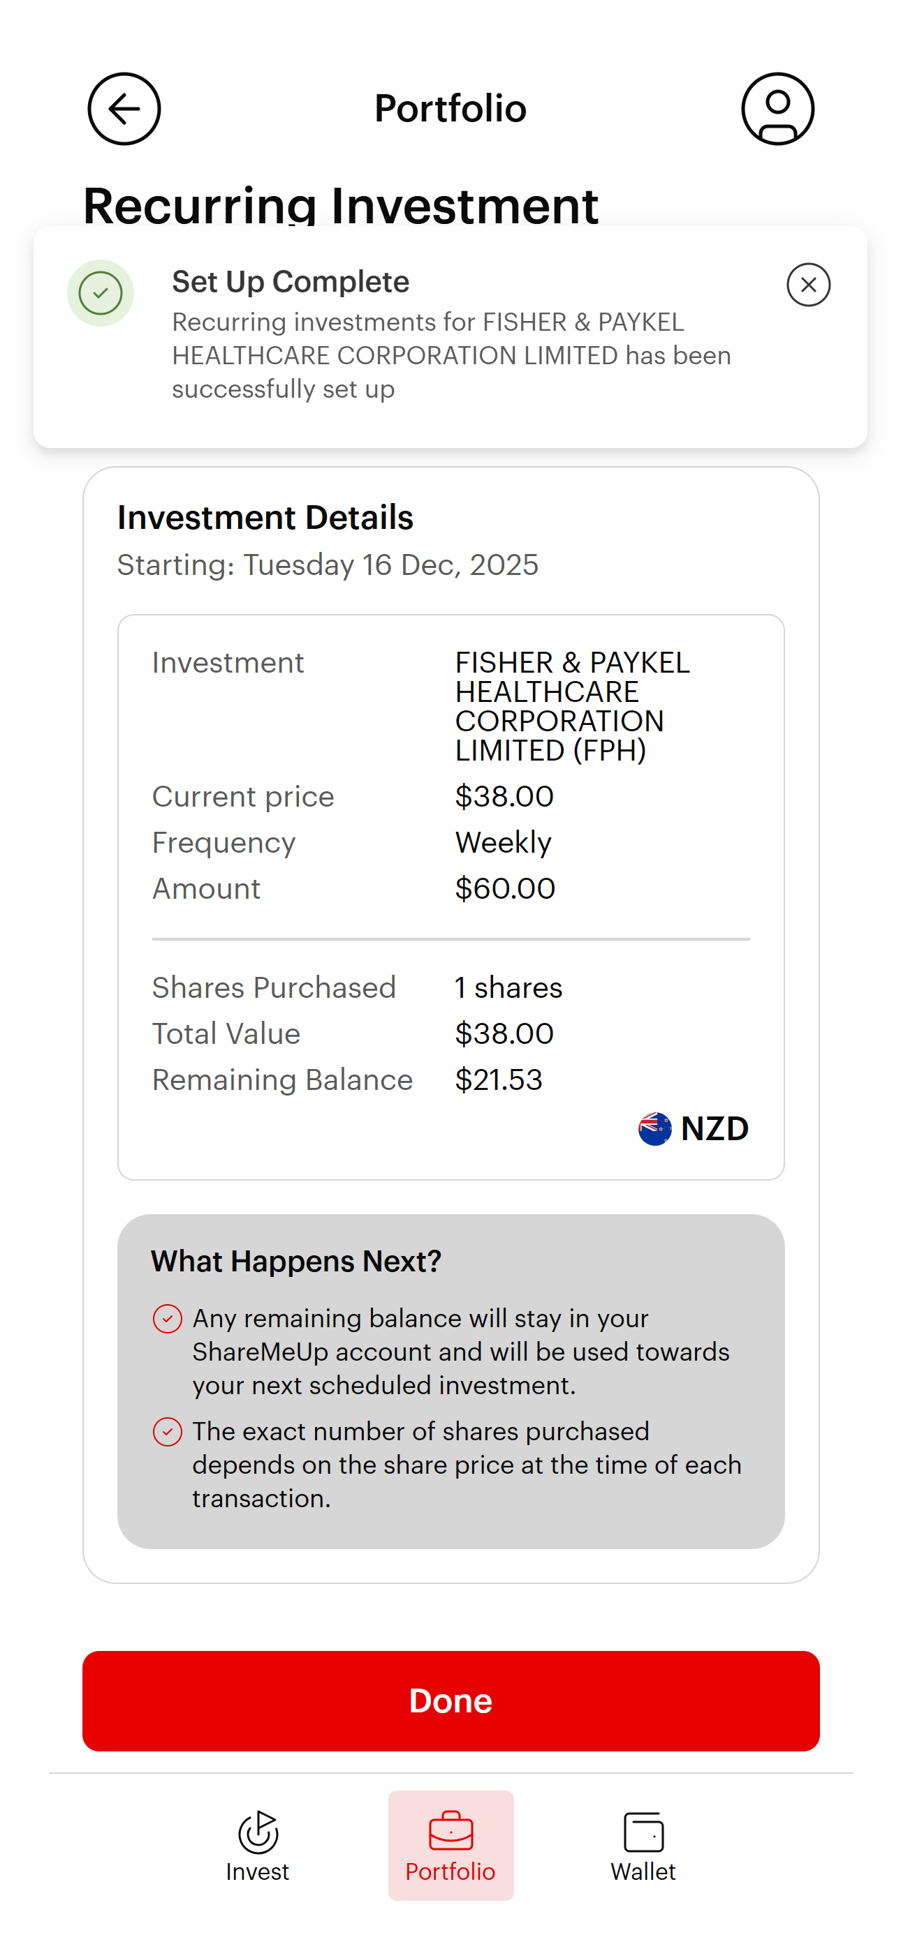Select the Portfolio tab in bottom bar
The height and width of the screenshot is (1951, 900).
451,1845
